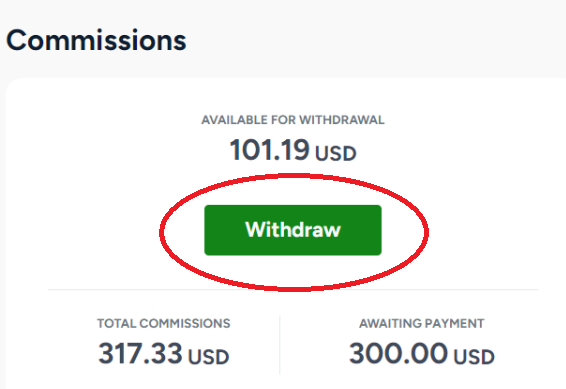This screenshot has width=566, height=389.
Task: Click the Available for Withdrawal label
Action: (x=293, y=120)
